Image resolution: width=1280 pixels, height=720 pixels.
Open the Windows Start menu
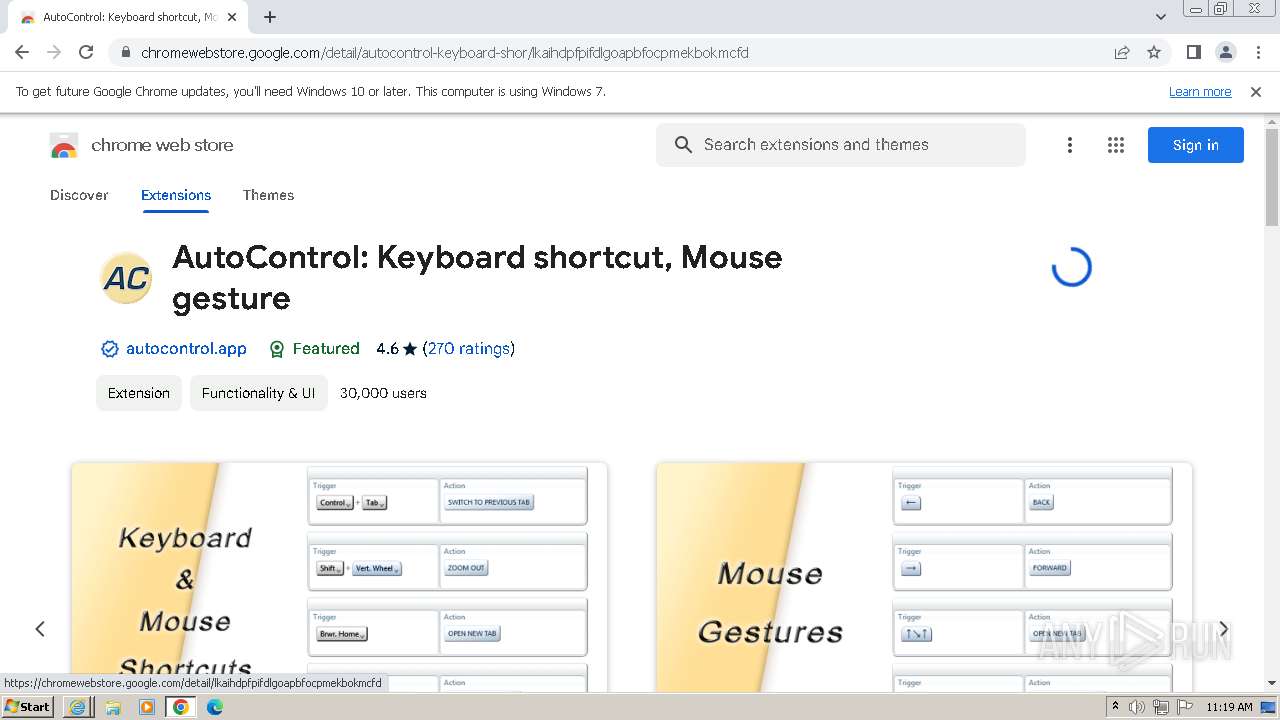point(28,707)
